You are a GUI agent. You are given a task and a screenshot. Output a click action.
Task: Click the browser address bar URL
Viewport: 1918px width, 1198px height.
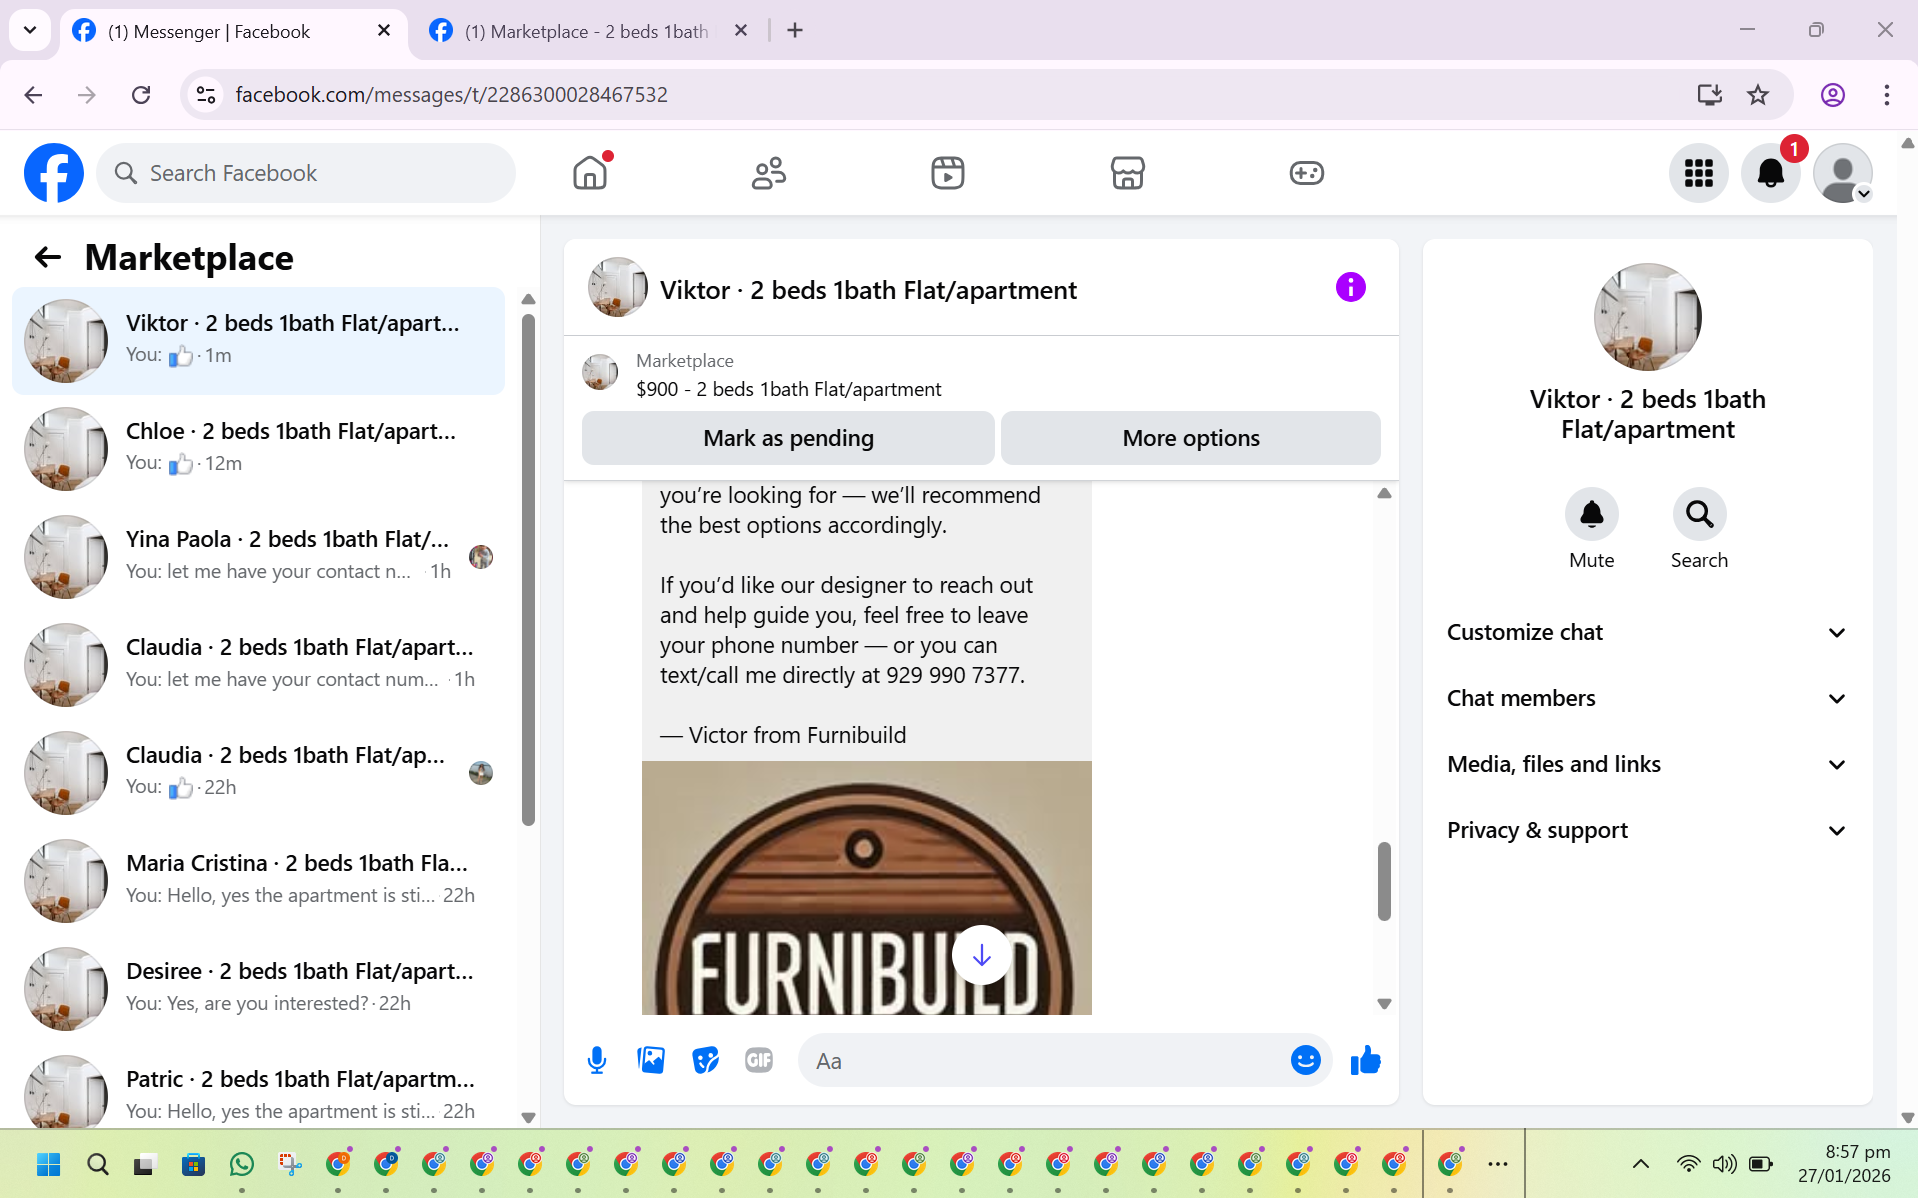pos(451,95)
